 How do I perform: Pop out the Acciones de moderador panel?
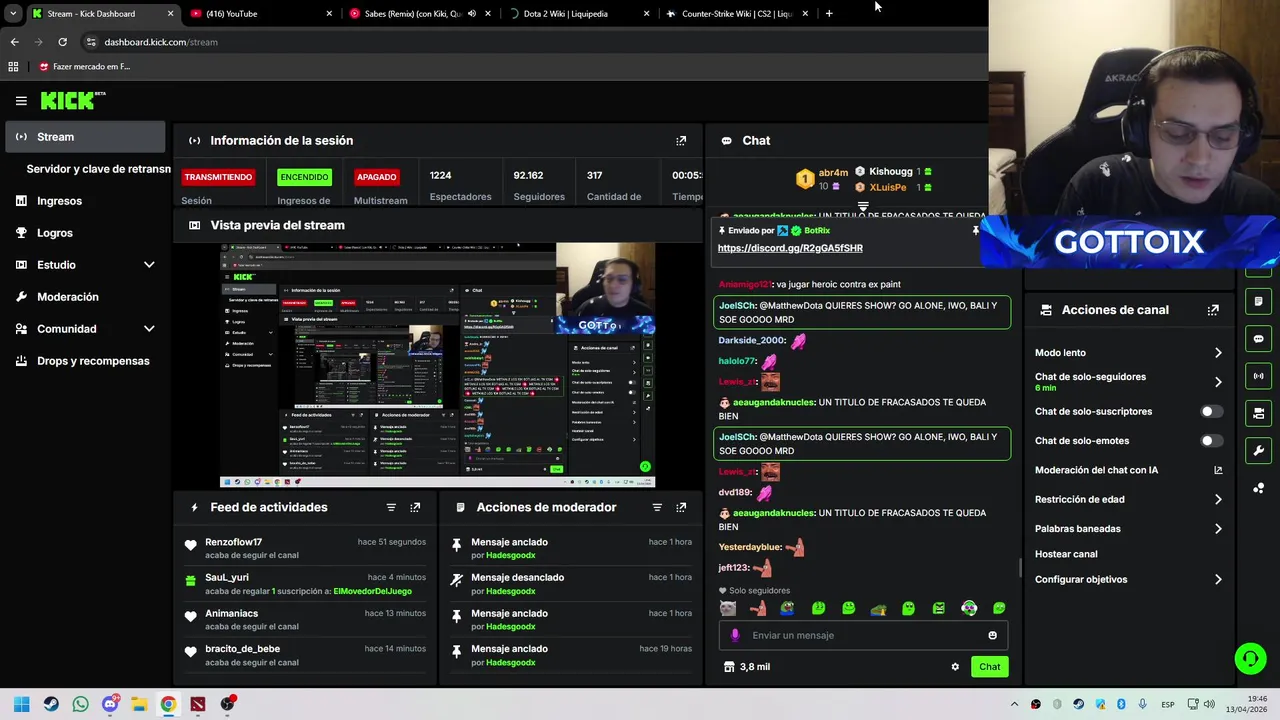pos(681,508)
